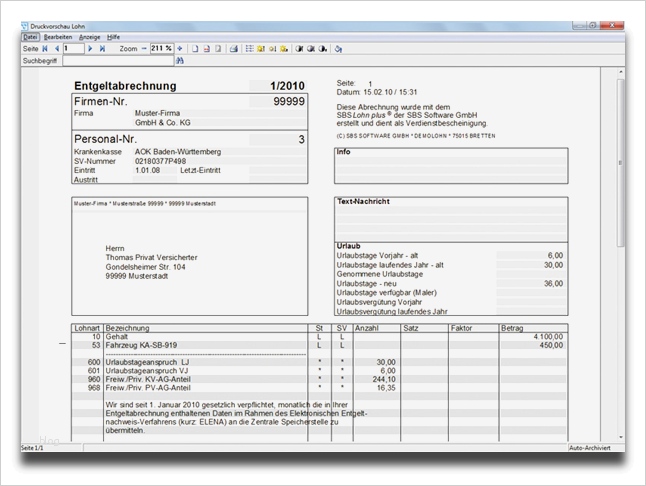Click the red PDF export icon
Image resolution: width=646 pixels, height=486 pixels.
click(206, 49)
